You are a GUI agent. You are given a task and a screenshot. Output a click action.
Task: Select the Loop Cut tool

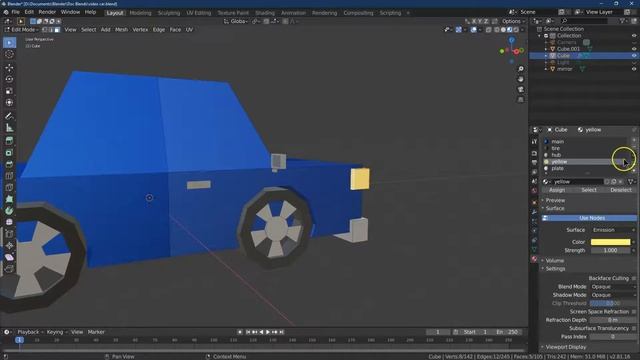(9, 176)
